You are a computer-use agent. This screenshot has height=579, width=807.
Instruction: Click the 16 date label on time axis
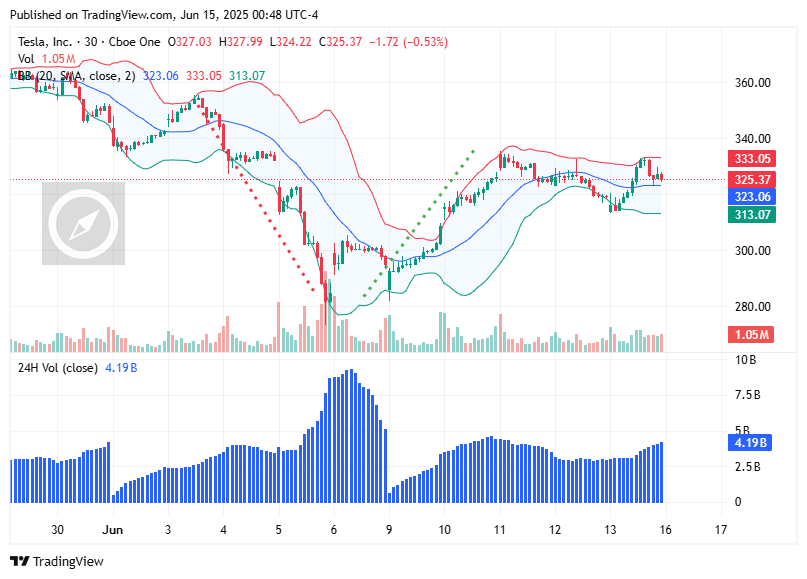click(665, 530)
